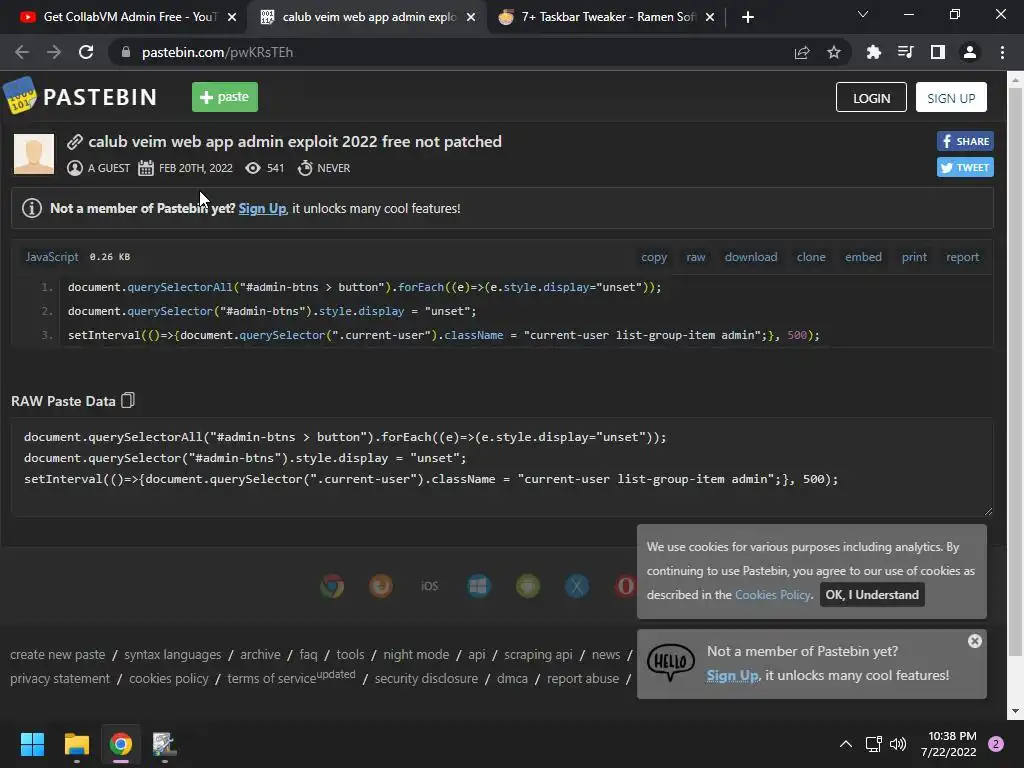The width and height of the screenshot is (1024, 768).
Task: Close the YouTube CollabVM tab
Action: pos(232,17)
